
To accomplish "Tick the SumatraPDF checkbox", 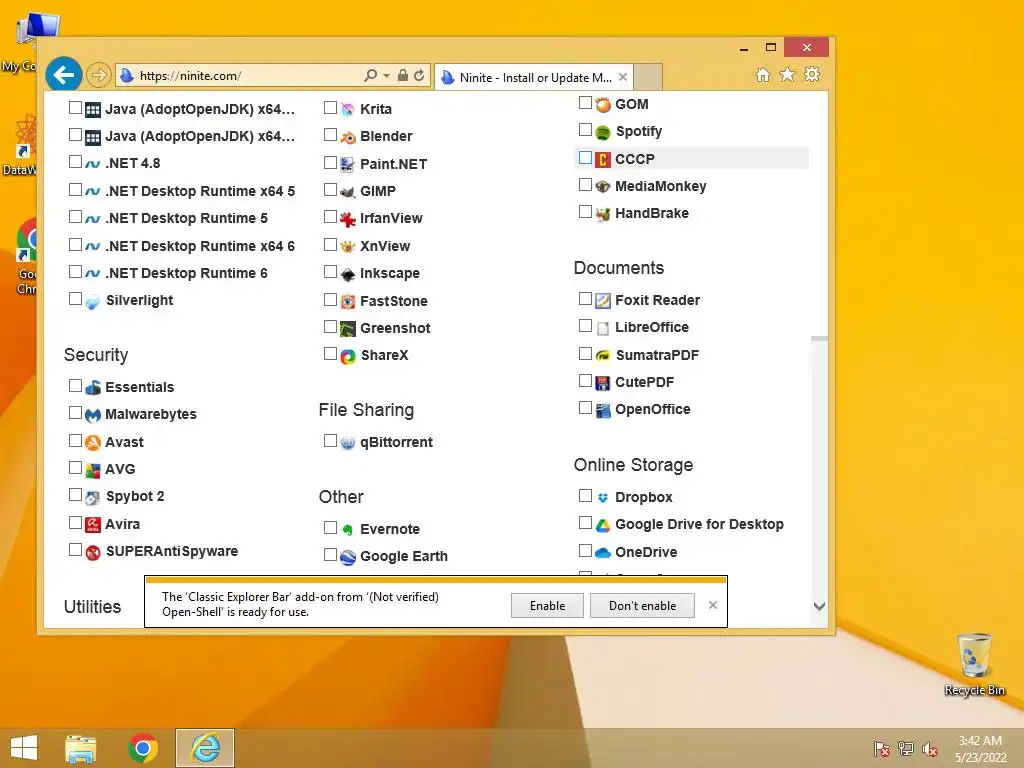I will tap(585, 354).
